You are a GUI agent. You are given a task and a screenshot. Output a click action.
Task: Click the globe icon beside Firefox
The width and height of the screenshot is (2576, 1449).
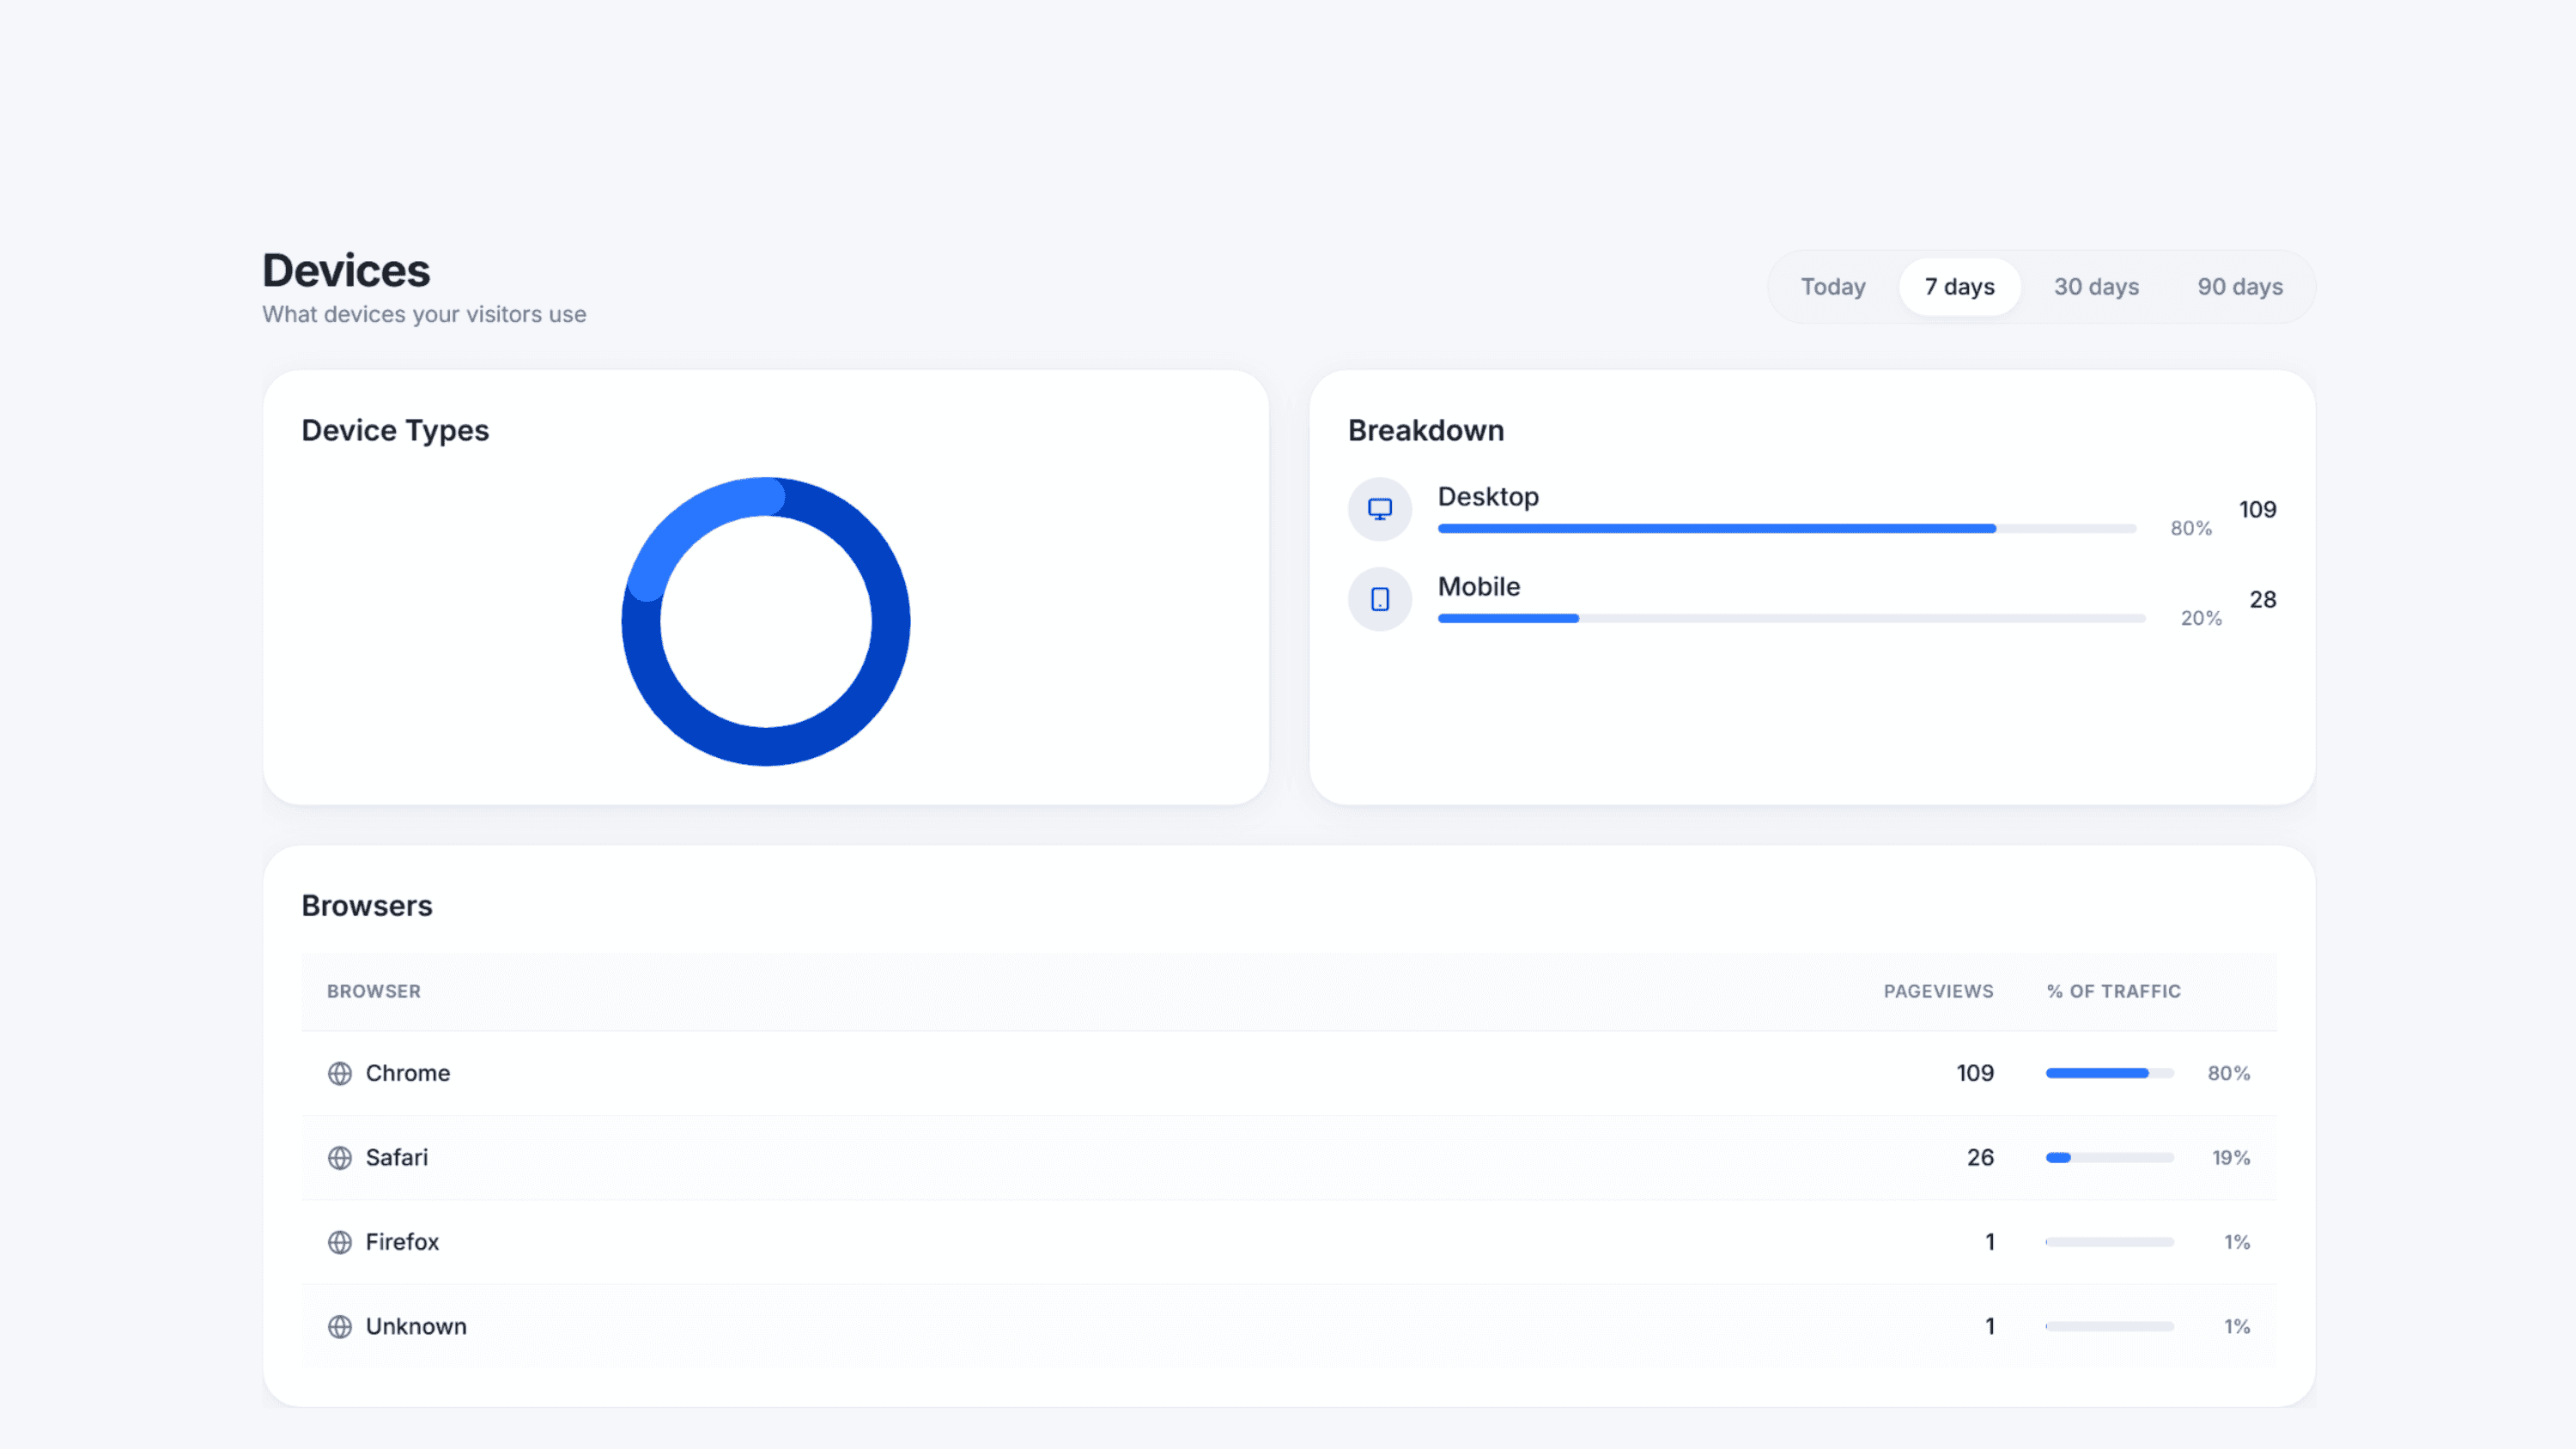[x=340, y=1242]
